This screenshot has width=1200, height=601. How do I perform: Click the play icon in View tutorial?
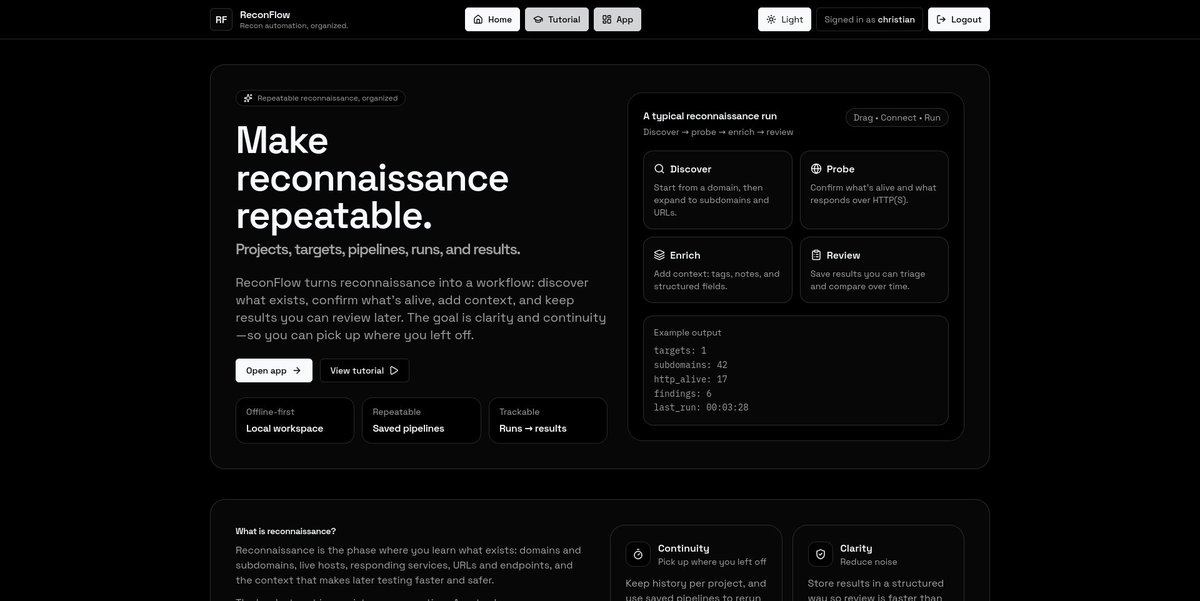[x=394, y=371]
